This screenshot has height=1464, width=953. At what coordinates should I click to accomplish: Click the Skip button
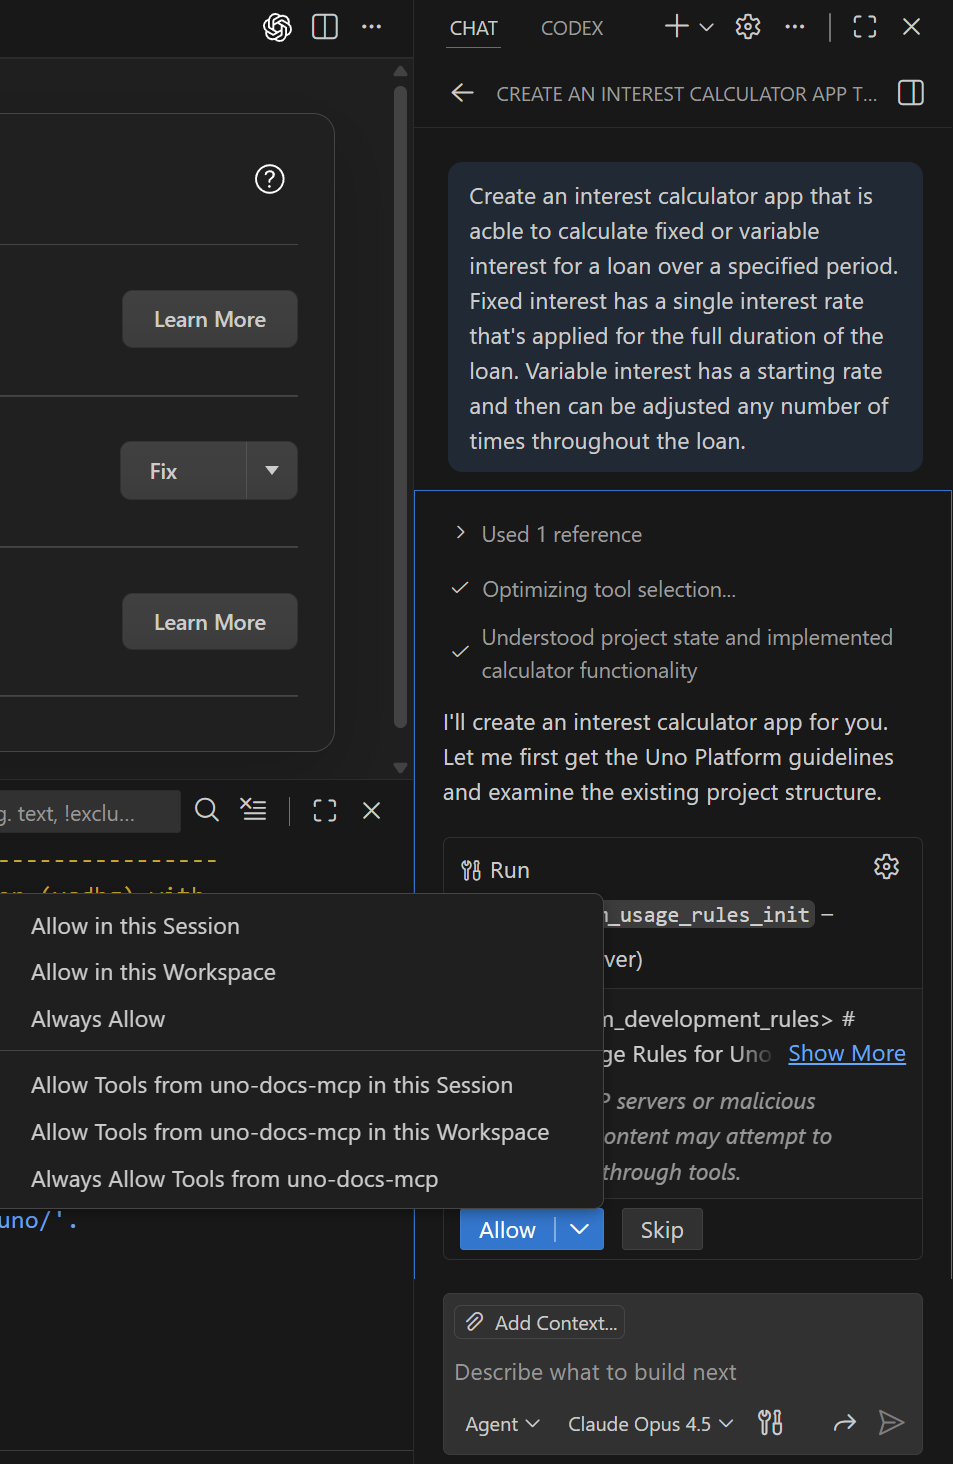click(x=662, y=1230)
